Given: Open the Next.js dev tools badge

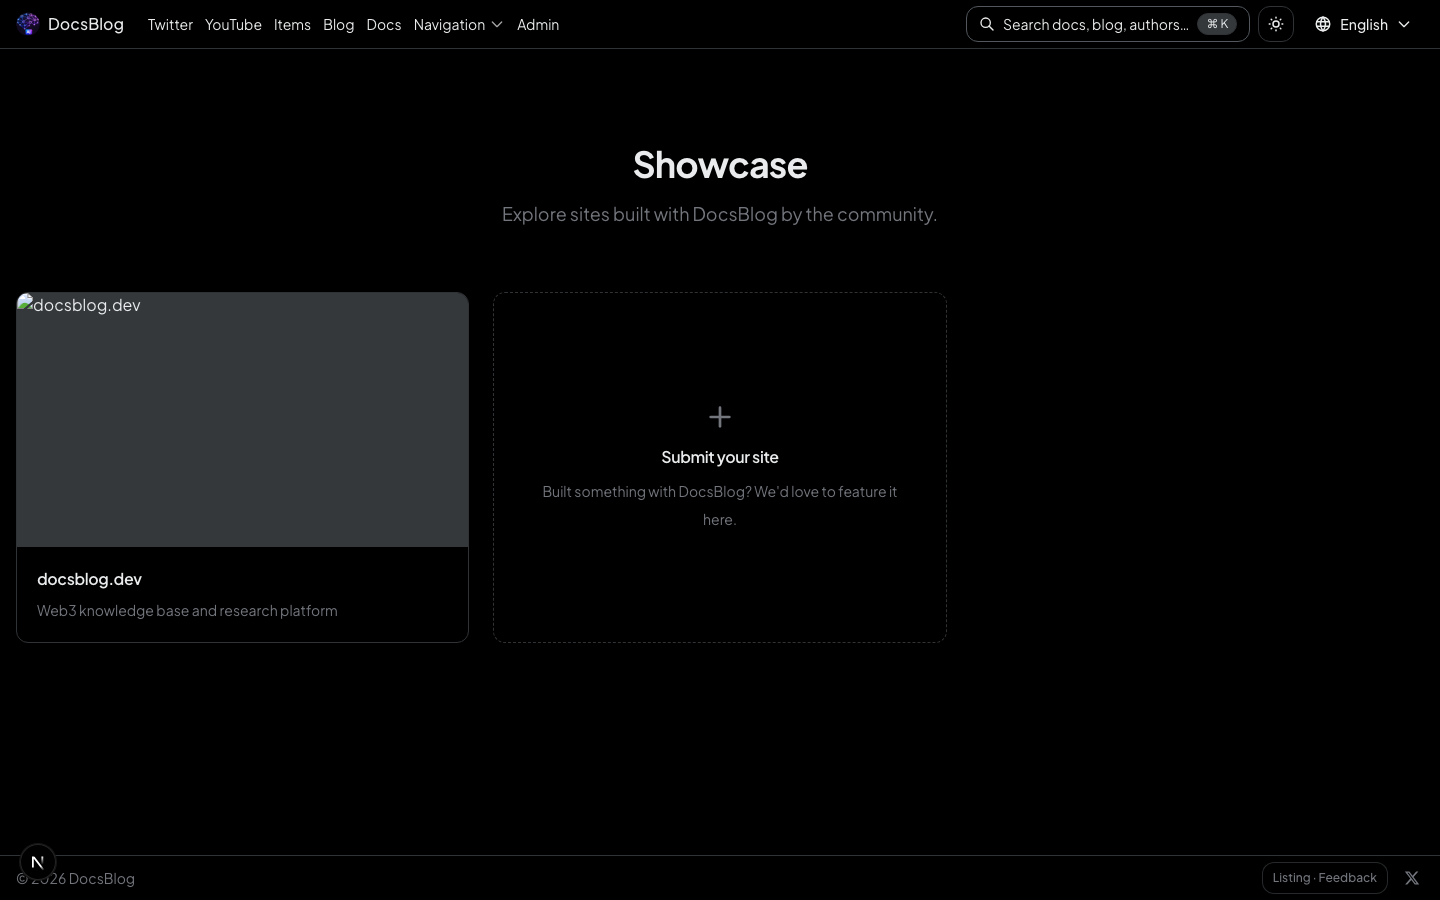Looking at the screenshot, I should click(x=38, y=862).
